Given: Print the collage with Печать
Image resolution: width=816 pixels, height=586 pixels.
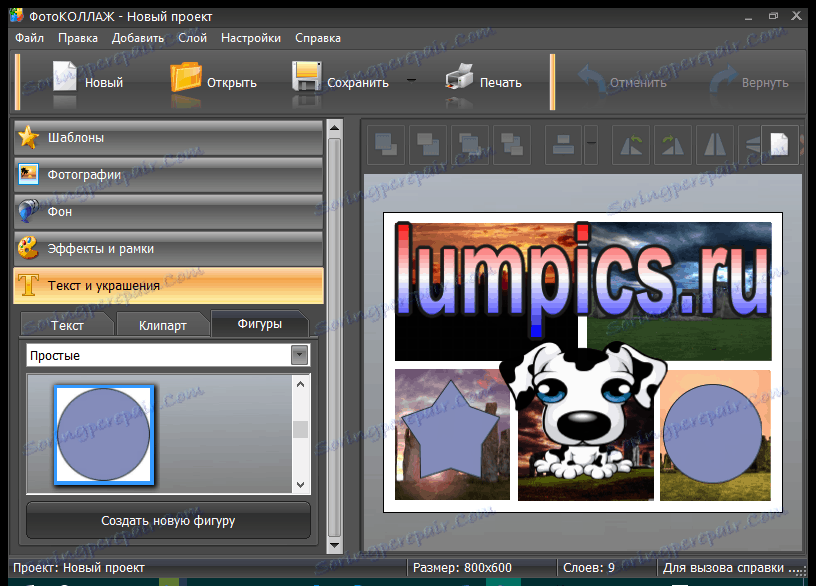Looking at the screenshot, I should tap(483, 81).
